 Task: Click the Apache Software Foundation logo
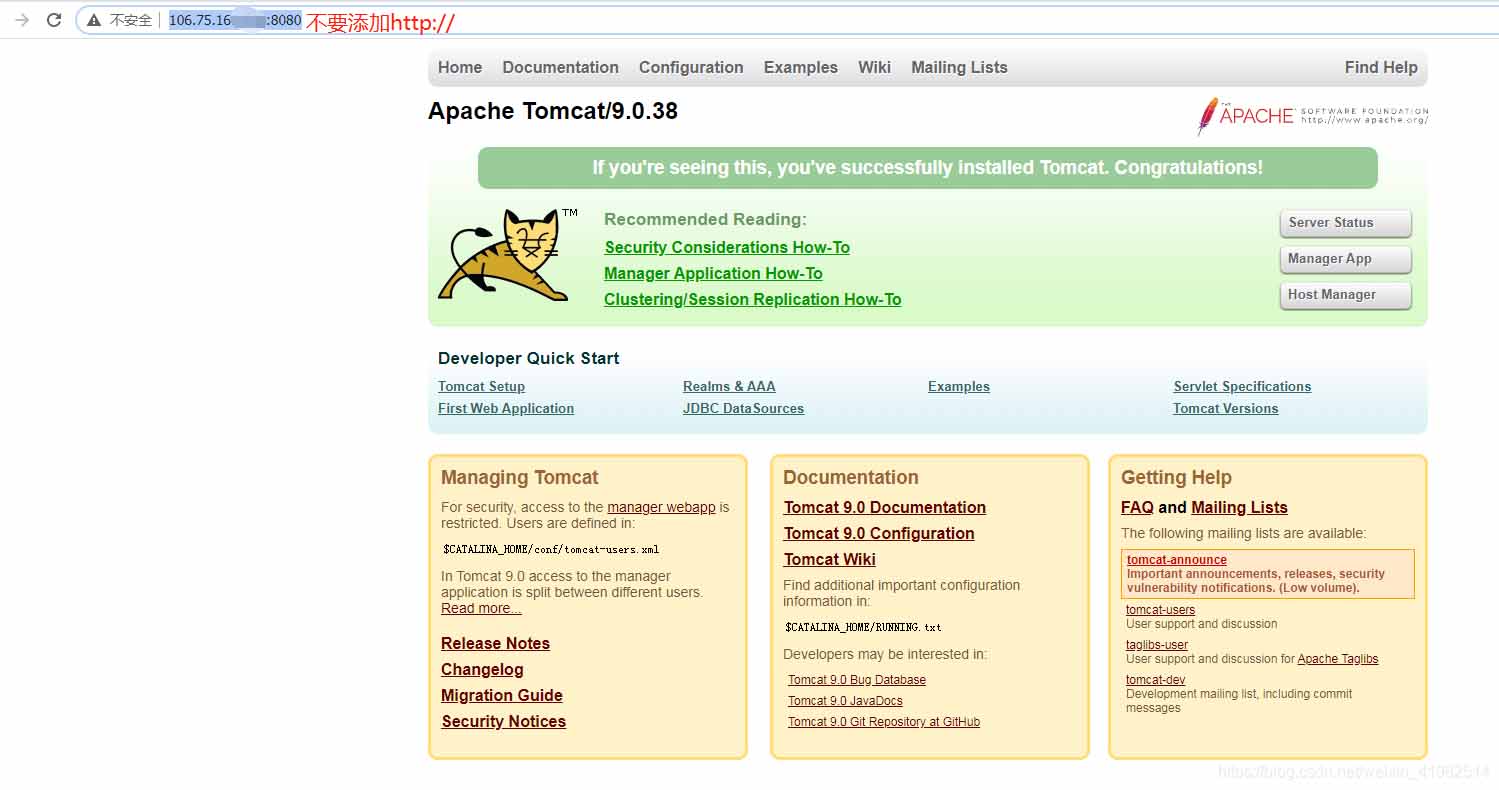pos(1312,116)
